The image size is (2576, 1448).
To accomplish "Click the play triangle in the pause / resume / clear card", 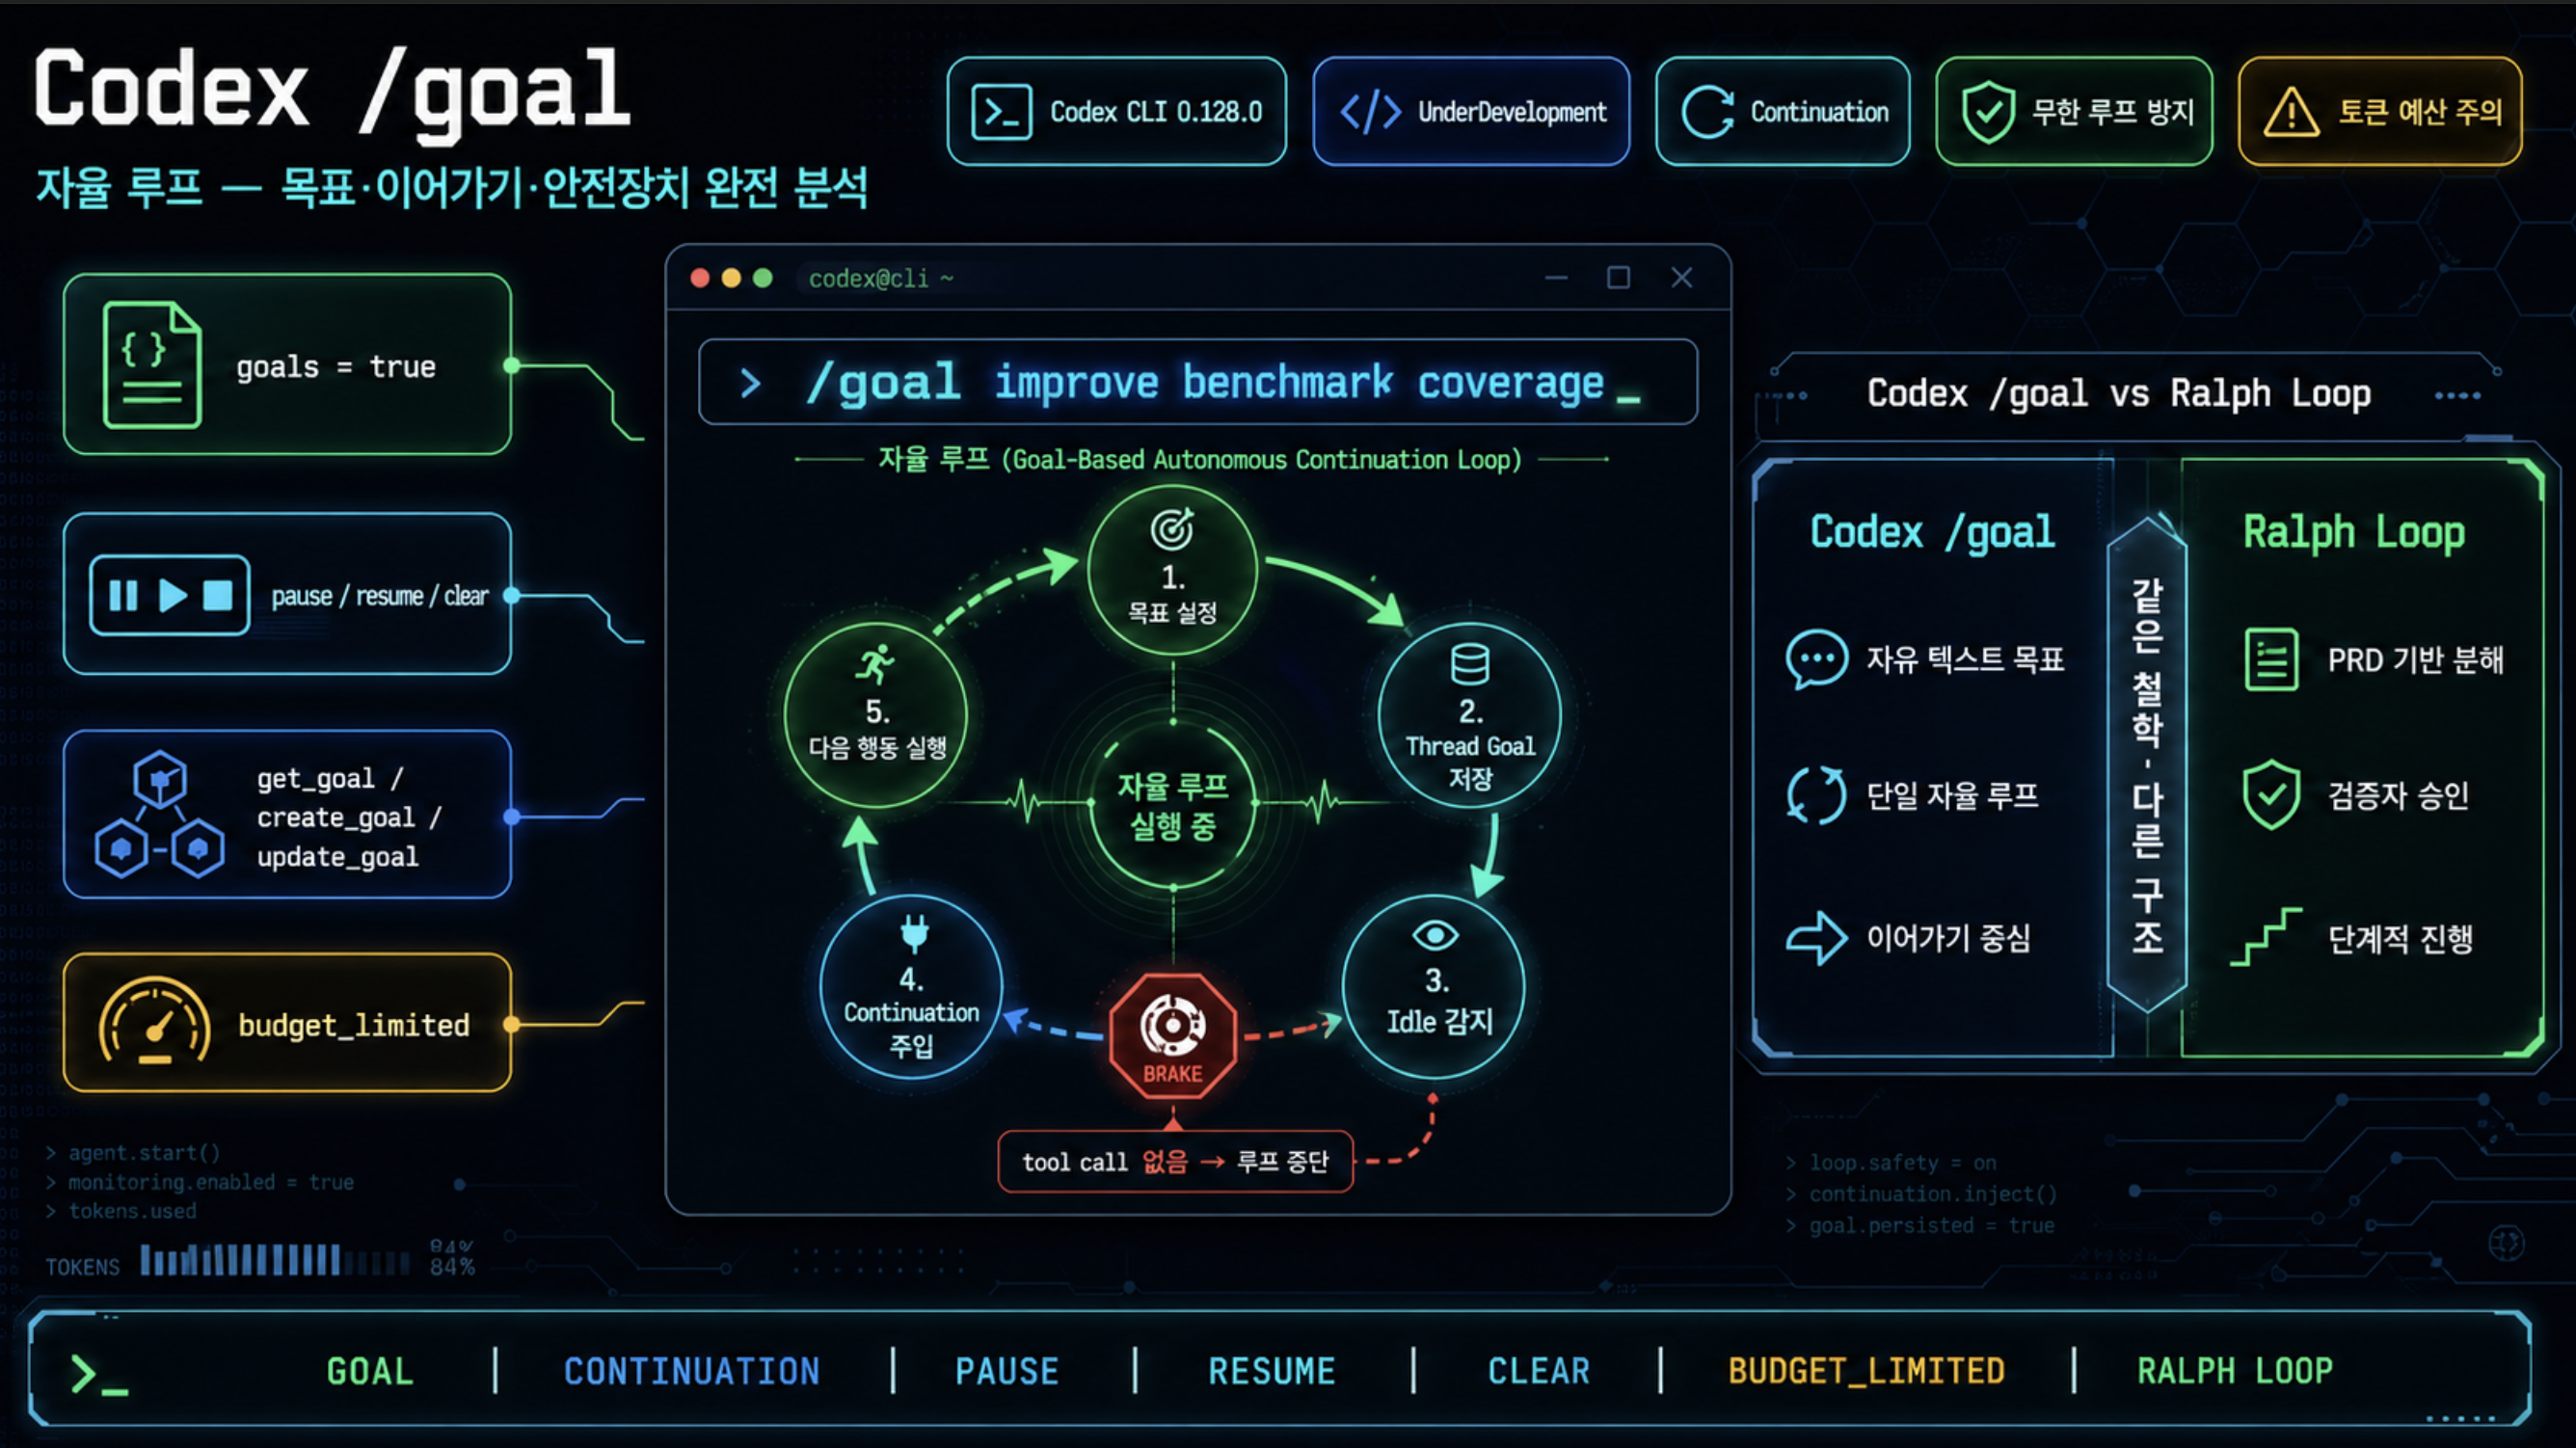I will coord(172,595).
